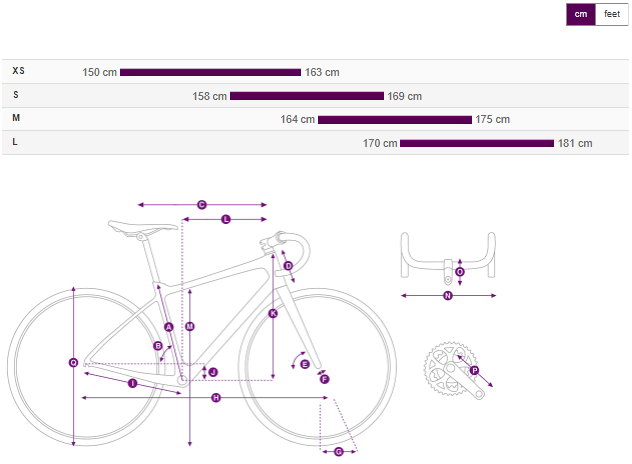Click the L 170–181 cm range bar
Screen dimensions: 632x464
coord(476,143)
